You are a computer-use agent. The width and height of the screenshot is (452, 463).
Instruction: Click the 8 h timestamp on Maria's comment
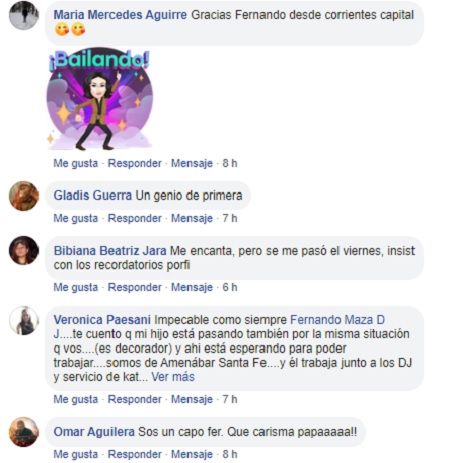[x=230, y=163]
